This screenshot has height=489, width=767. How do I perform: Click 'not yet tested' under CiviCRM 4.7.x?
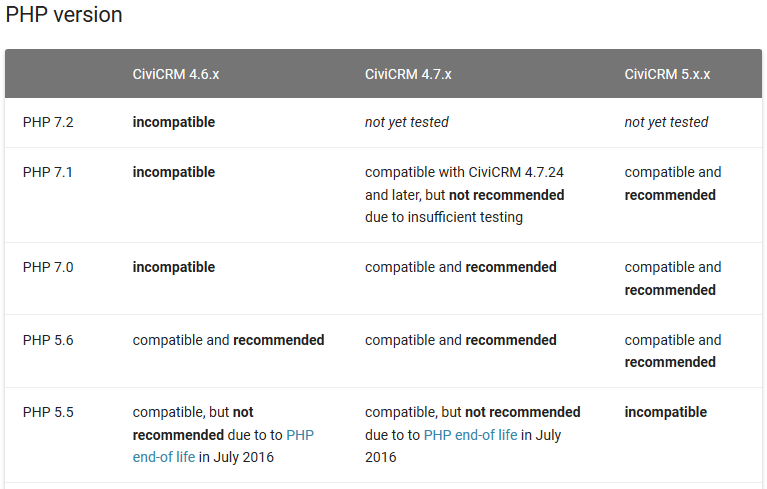point(406,122)
